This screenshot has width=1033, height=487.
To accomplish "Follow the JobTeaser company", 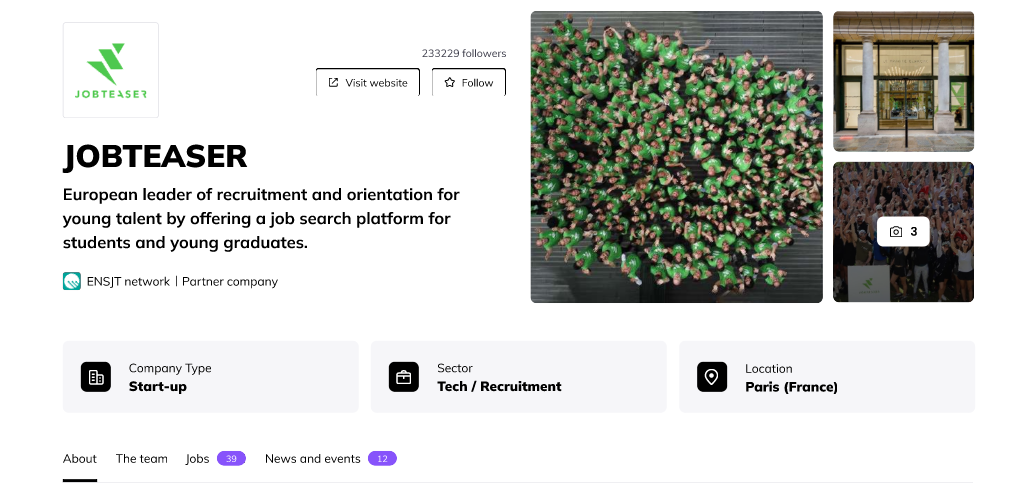I will (x=469, y=82).
